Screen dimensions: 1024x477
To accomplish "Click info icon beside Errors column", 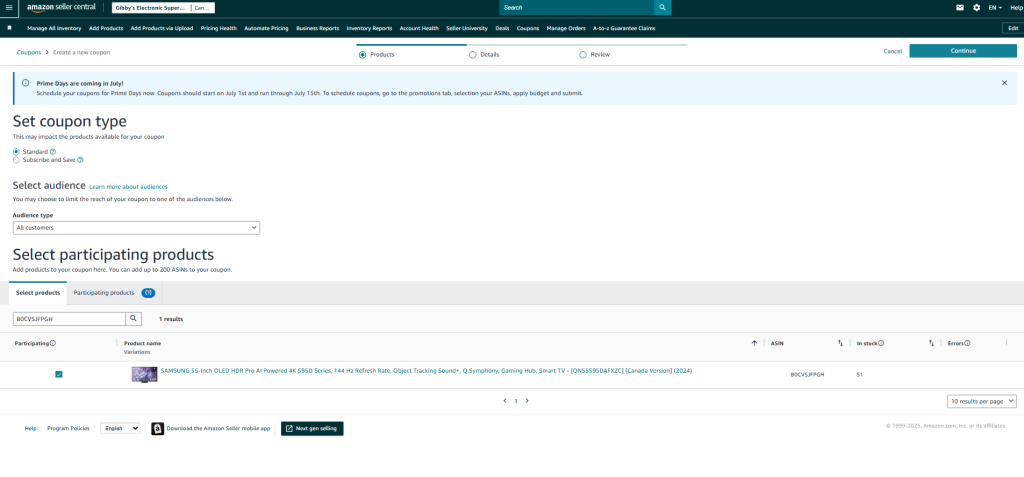I will (x=967, y=343).
